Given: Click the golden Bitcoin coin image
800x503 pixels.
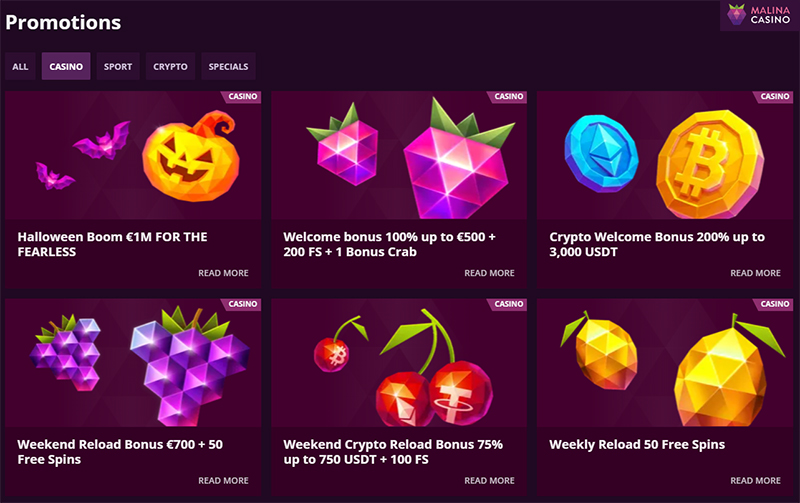Looking at the screenshot, I should pos(709,164).
